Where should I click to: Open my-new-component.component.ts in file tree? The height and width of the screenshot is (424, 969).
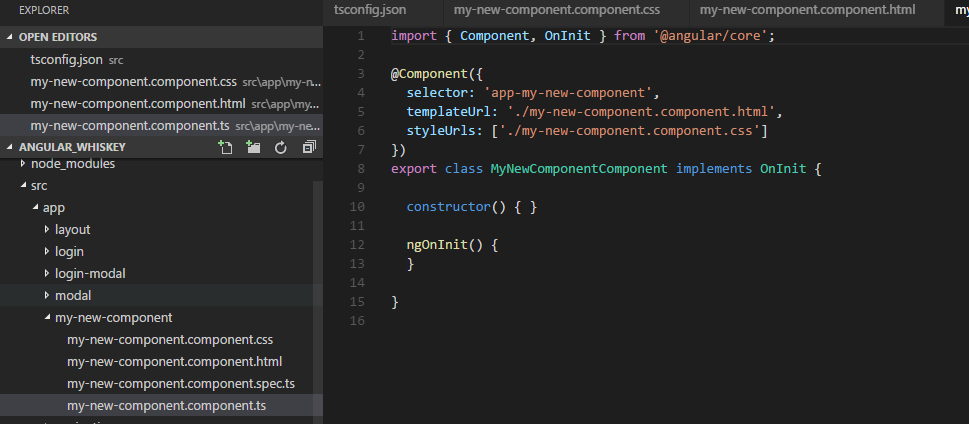click(x=166, y=406)
